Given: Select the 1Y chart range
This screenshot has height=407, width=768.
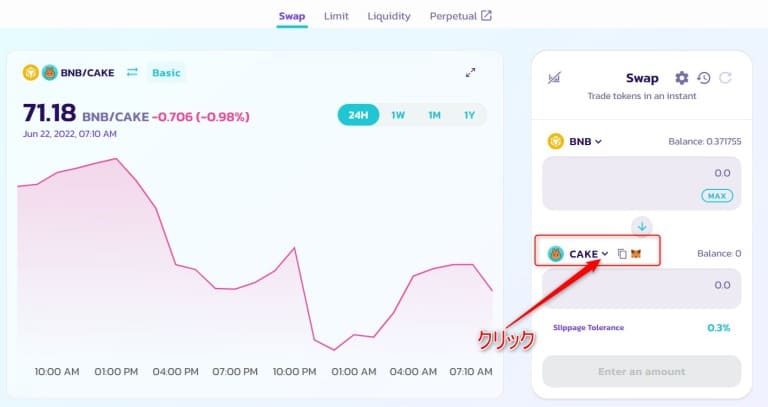Looking at the screenshot, I should click(x=469, y=115).
